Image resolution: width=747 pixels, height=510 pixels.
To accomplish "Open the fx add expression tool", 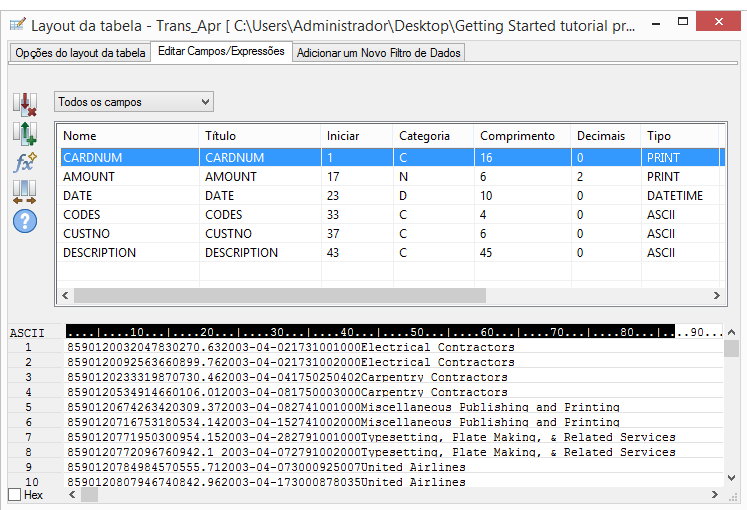I will 24,162.
